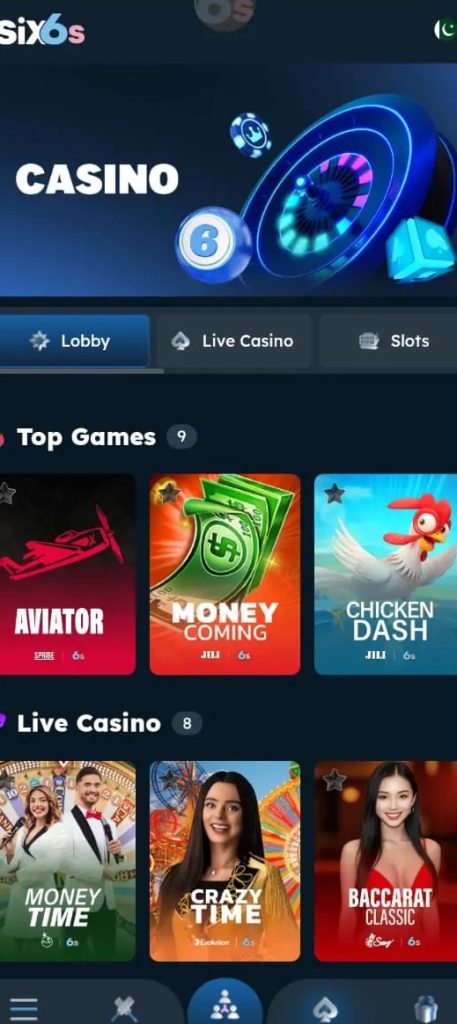Mark Crazy Time as favorite star

pos(168,780)
